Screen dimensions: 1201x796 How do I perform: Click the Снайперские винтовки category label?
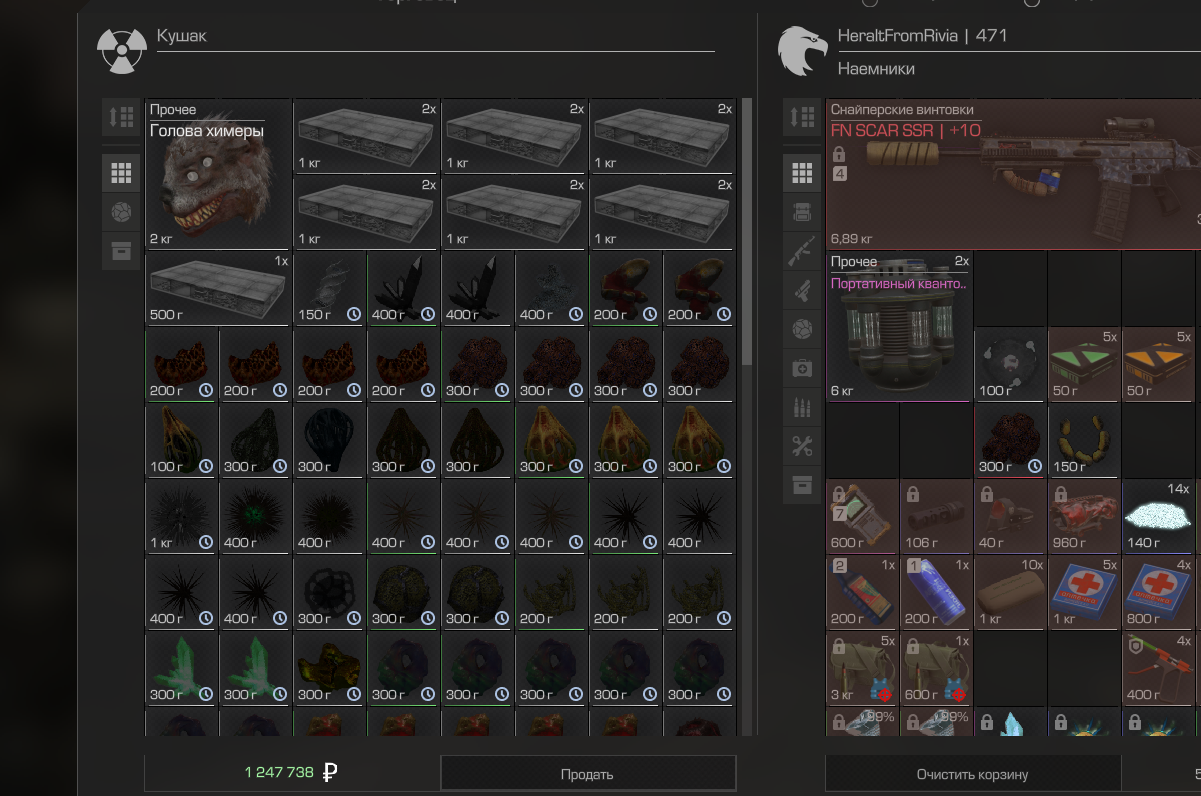coord(902,110)
